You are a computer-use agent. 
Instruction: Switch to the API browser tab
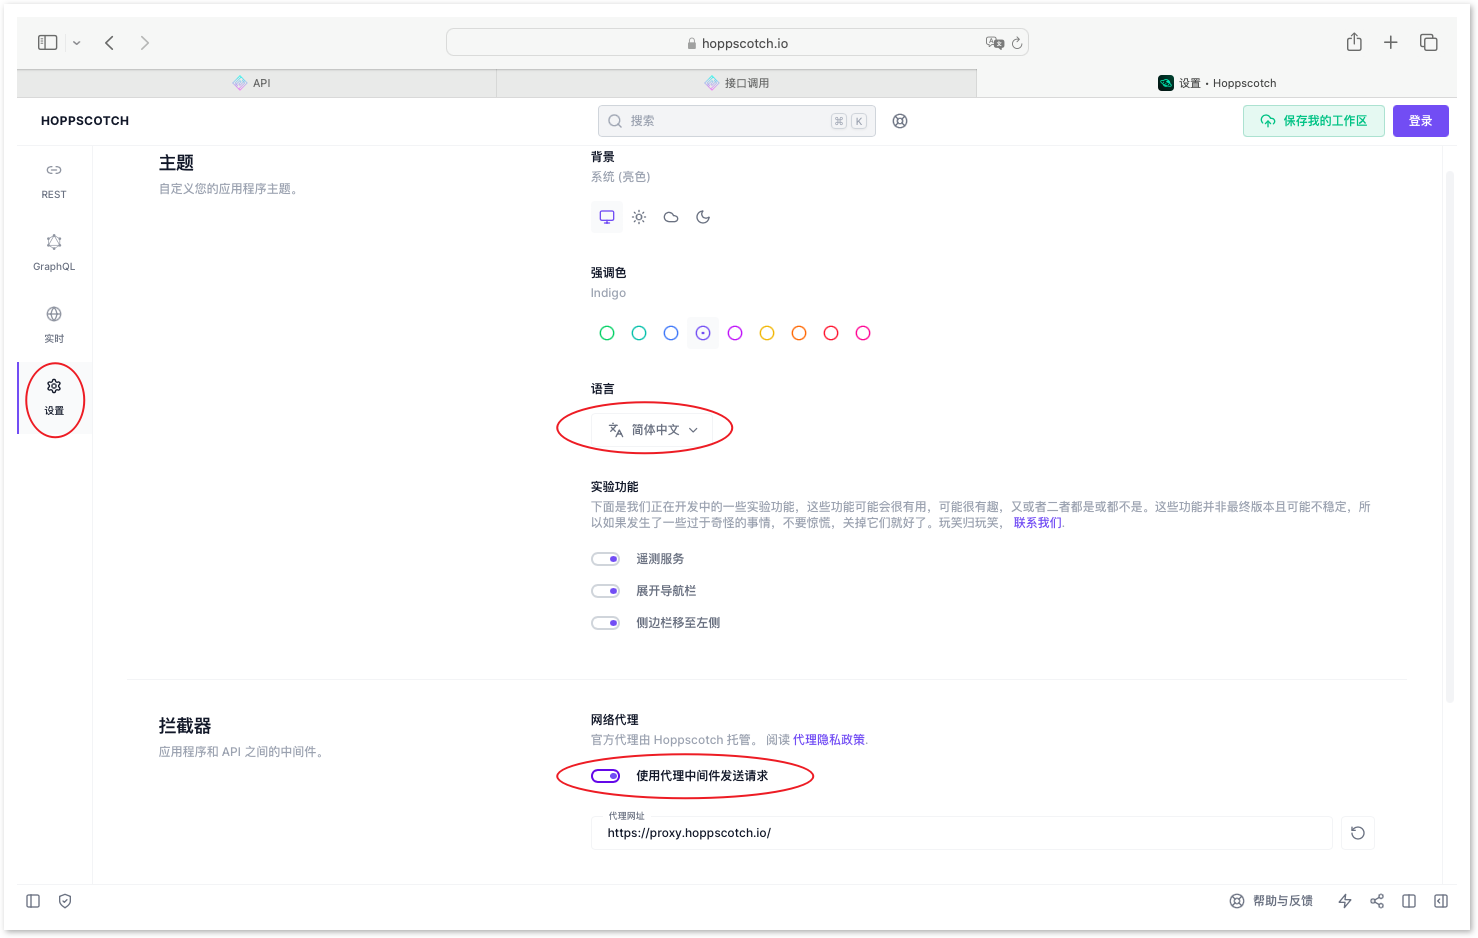(256, 83)
